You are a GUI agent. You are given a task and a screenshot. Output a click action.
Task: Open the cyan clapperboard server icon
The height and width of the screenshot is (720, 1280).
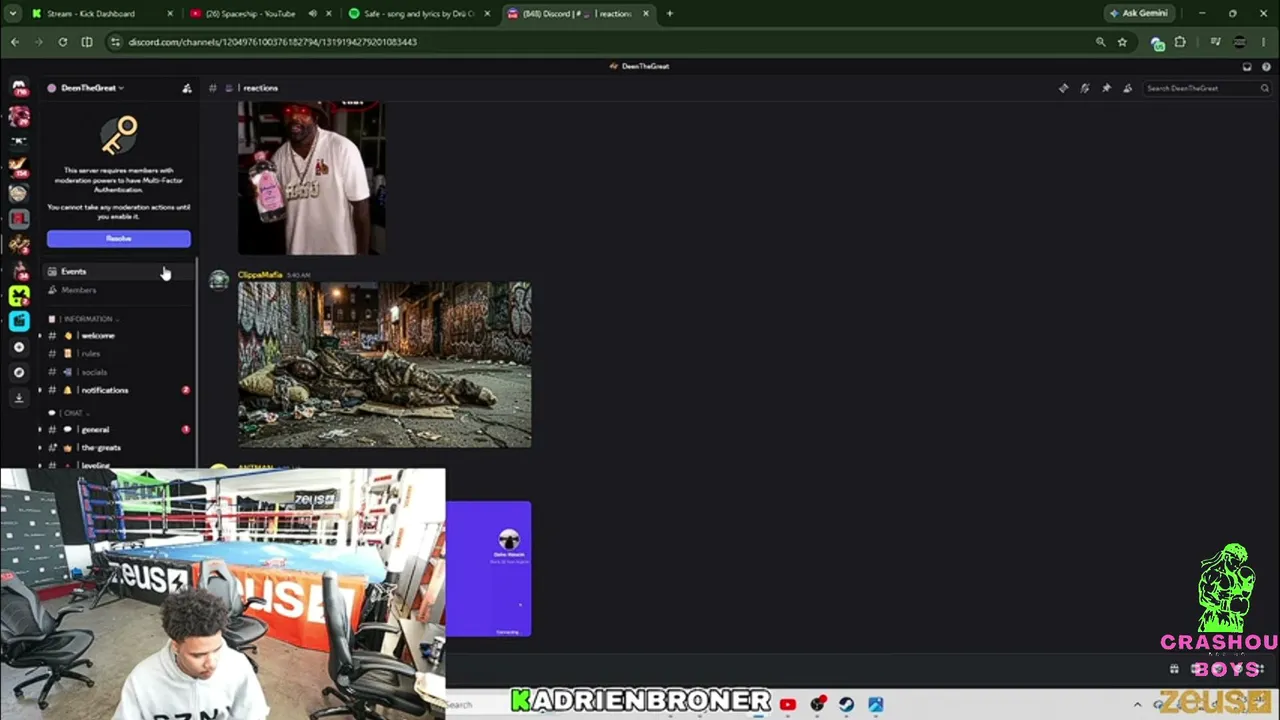19,321
